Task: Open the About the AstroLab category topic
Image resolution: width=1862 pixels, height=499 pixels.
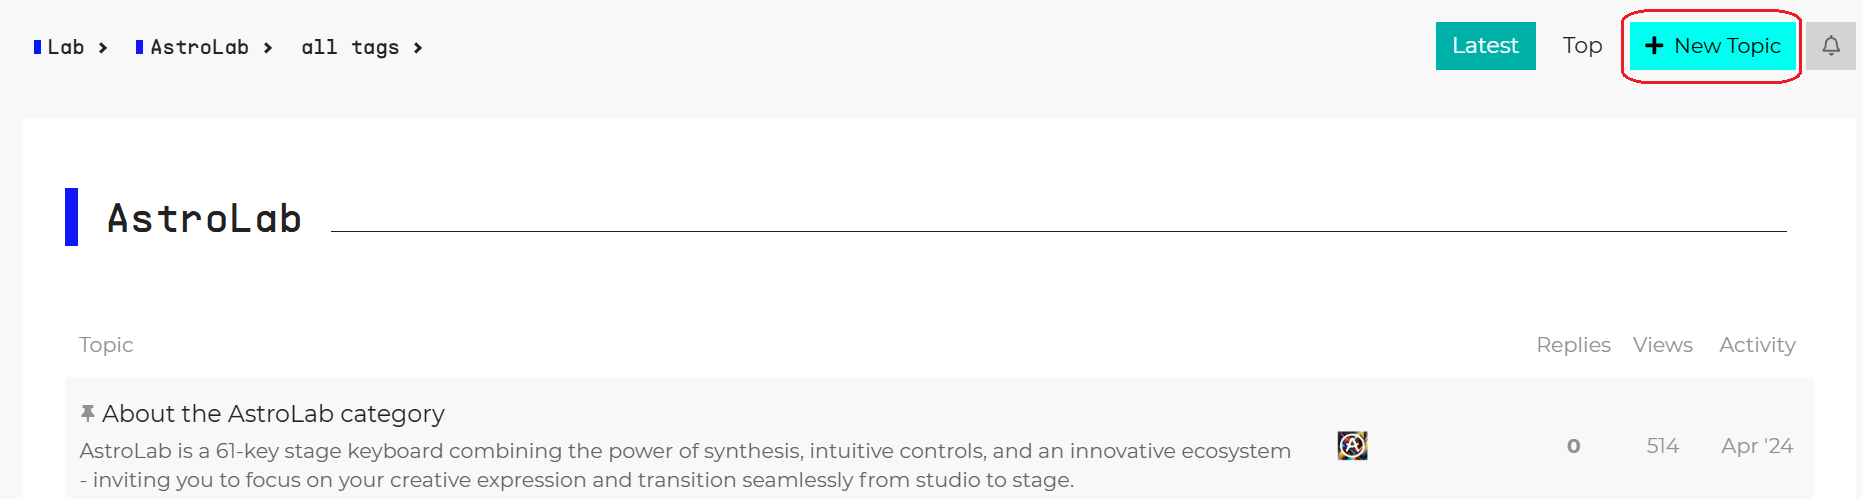Action: [273, 414]
